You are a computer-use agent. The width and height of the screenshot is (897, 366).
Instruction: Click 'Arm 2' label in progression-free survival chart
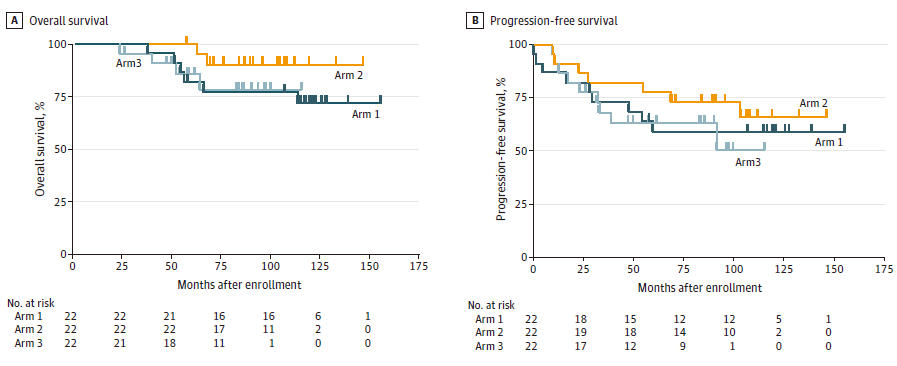click(813, 103)
